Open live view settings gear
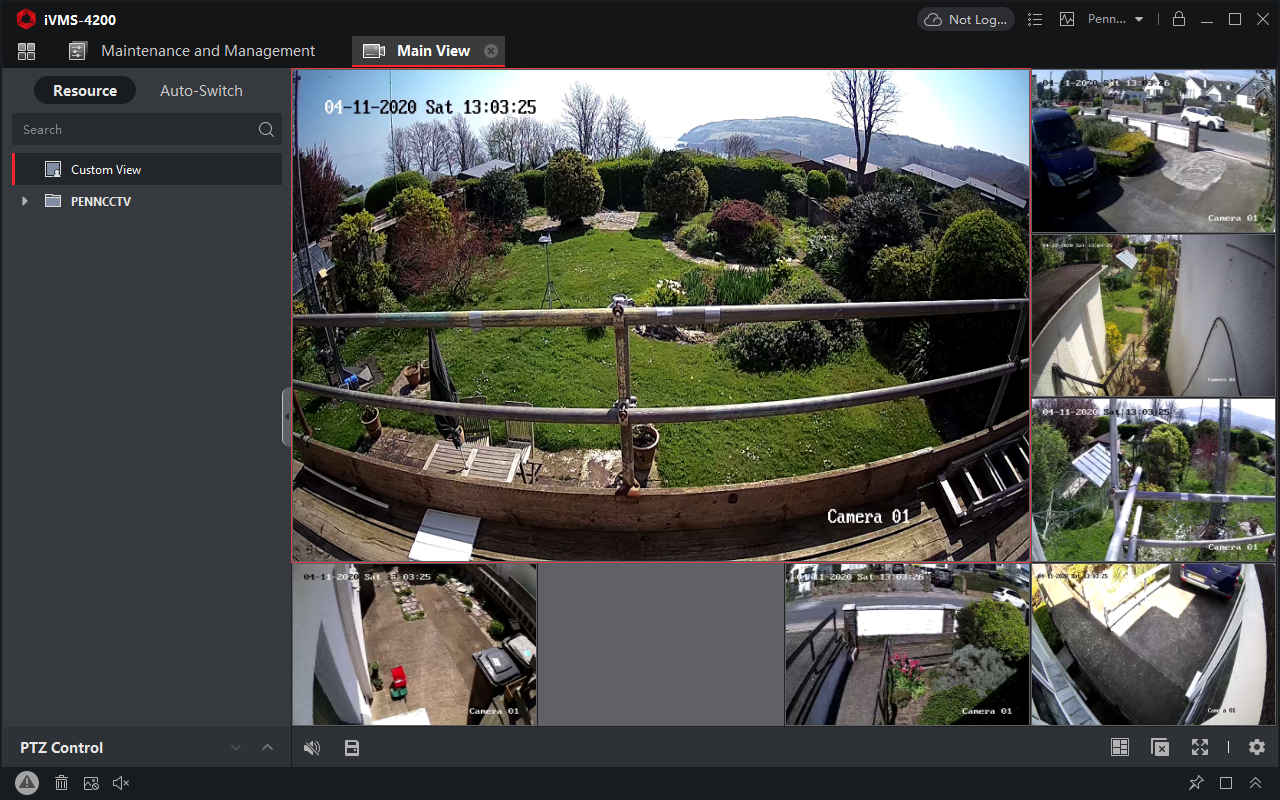The width and height of the screenshot is (1280, 800). (x=1257, y=747)
